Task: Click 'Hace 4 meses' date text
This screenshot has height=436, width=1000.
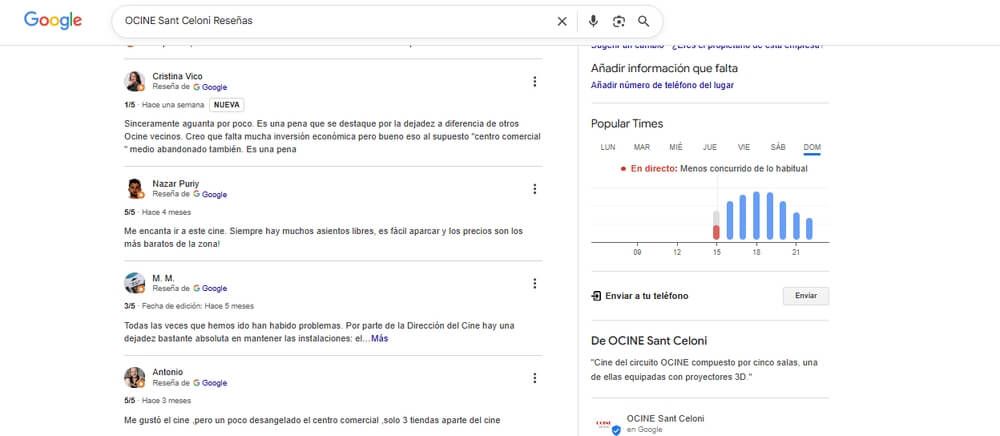Action: point(166,212)
